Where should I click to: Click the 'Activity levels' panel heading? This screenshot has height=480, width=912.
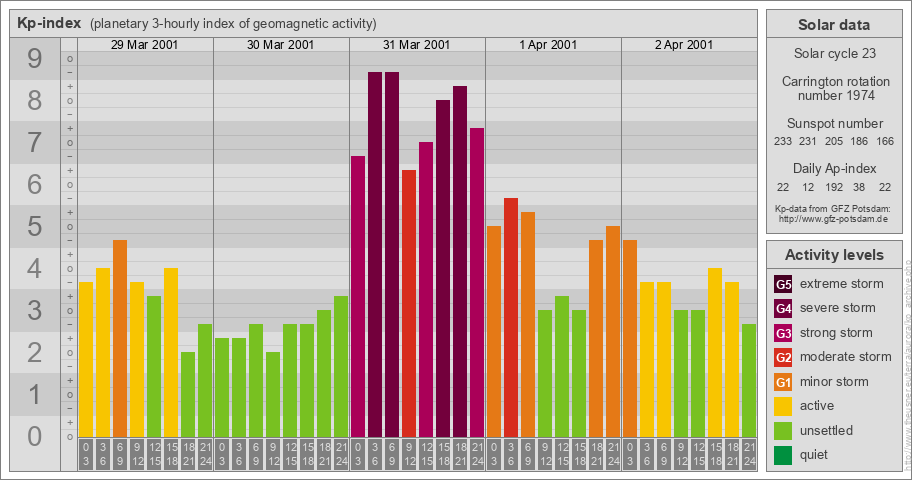(x=834, y=255)
